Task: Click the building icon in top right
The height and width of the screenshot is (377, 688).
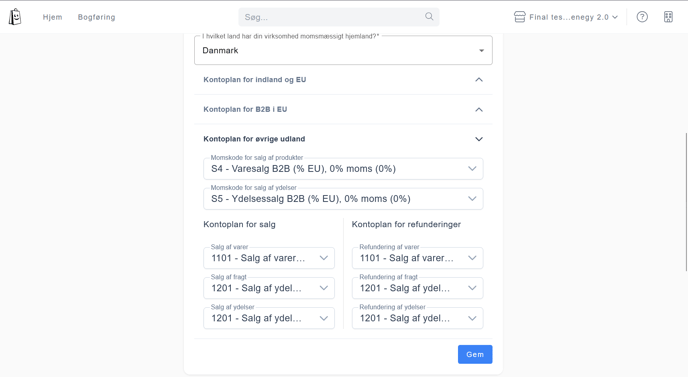Action: coord(668,17)
